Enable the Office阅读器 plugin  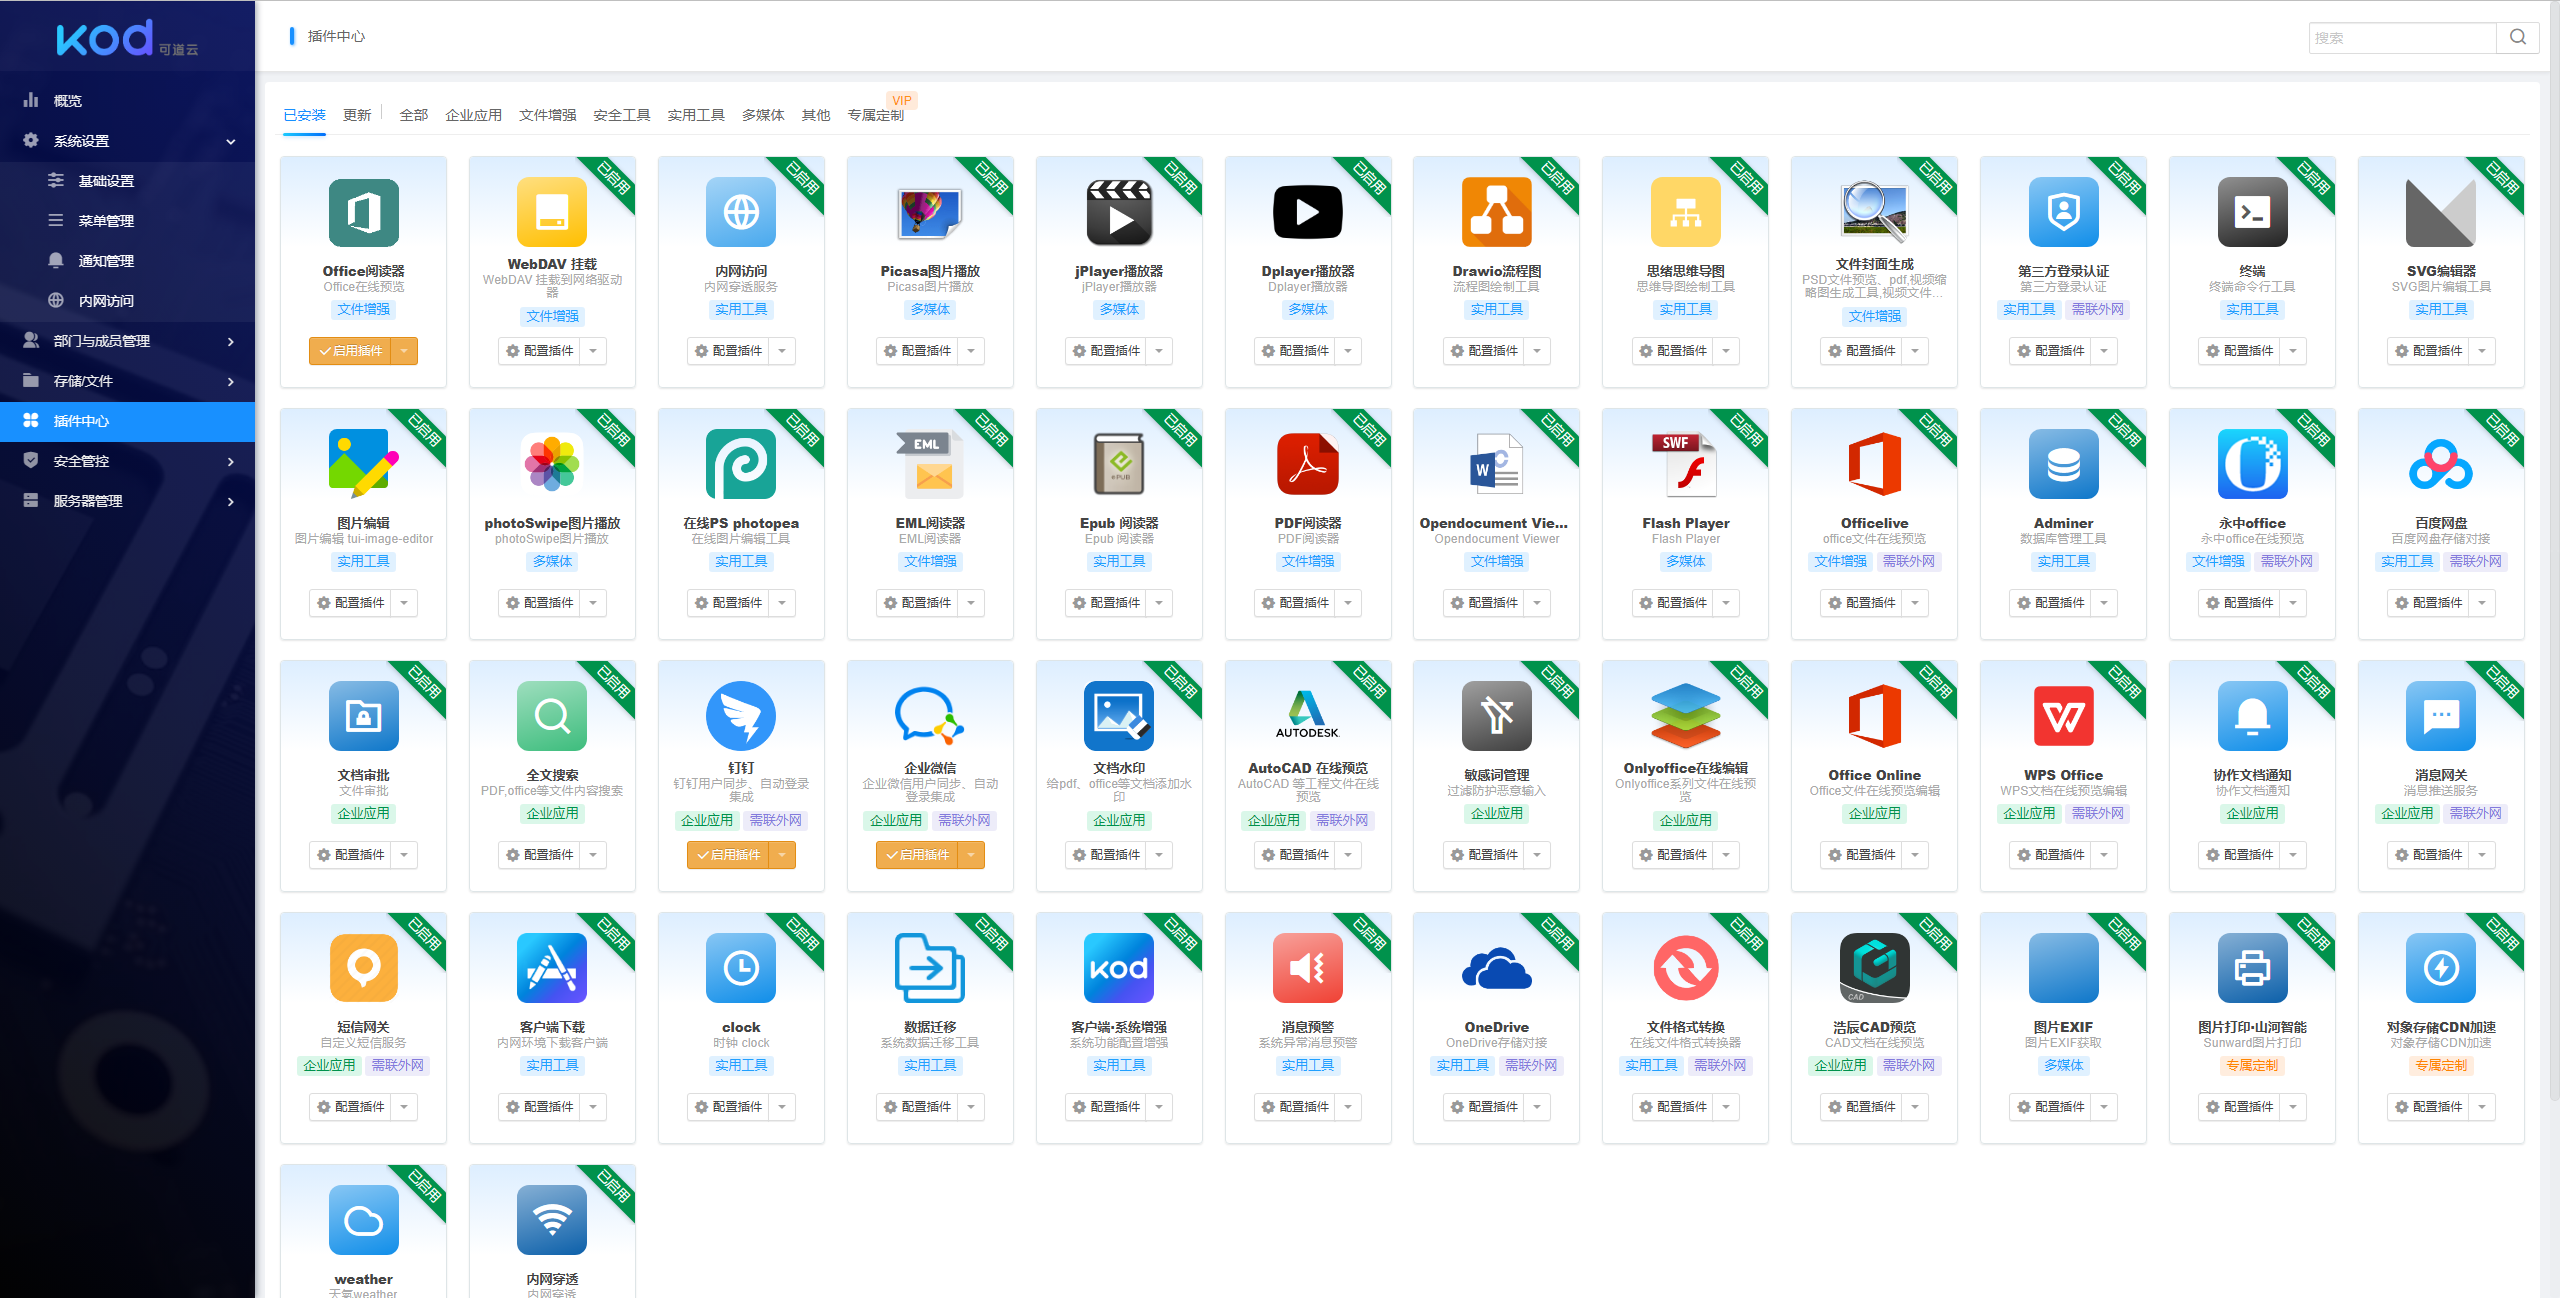pos(351,351)
